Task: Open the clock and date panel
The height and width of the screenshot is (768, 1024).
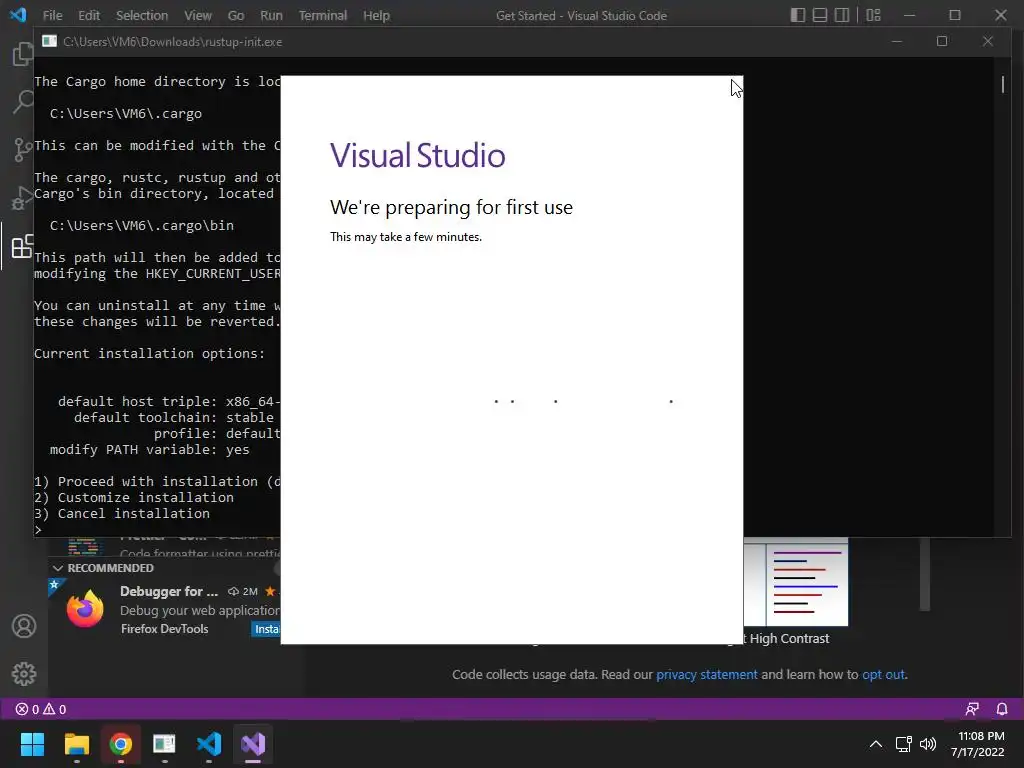Action: click(x=977, y=744)
